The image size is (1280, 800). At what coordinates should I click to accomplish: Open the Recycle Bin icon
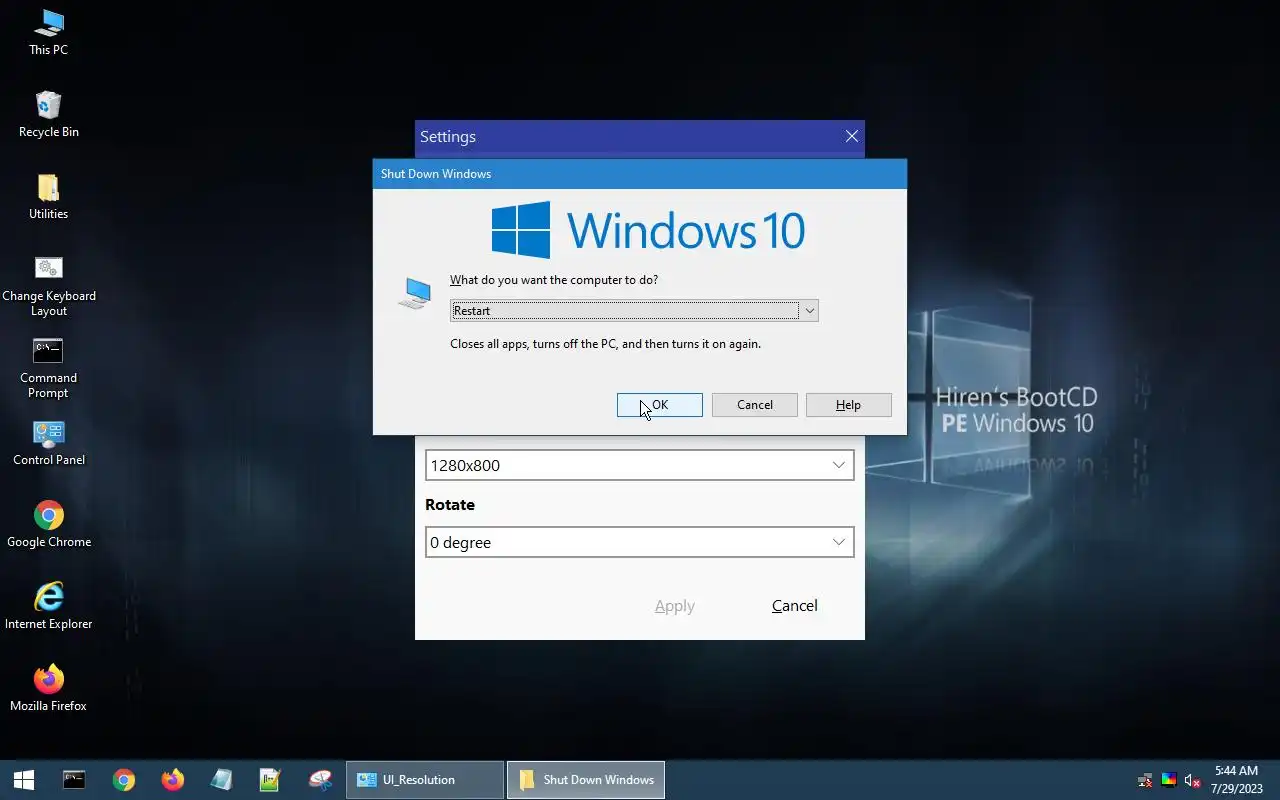(x=48, y=114)
